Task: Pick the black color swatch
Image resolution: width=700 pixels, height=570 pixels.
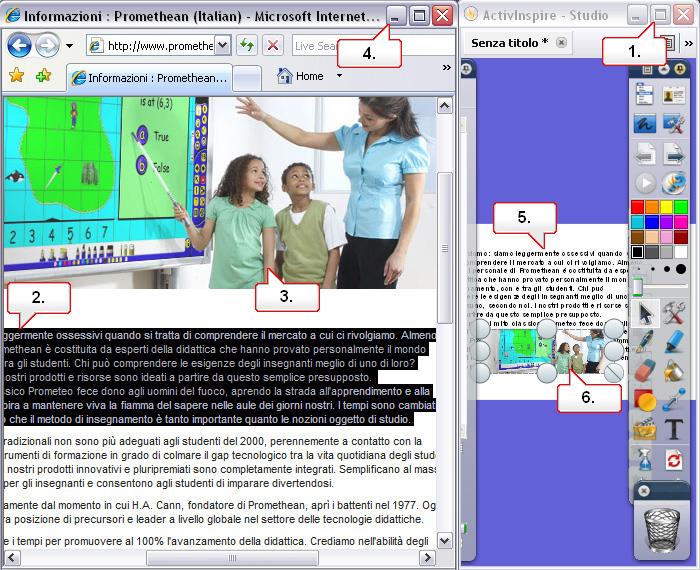Action: 638,252
